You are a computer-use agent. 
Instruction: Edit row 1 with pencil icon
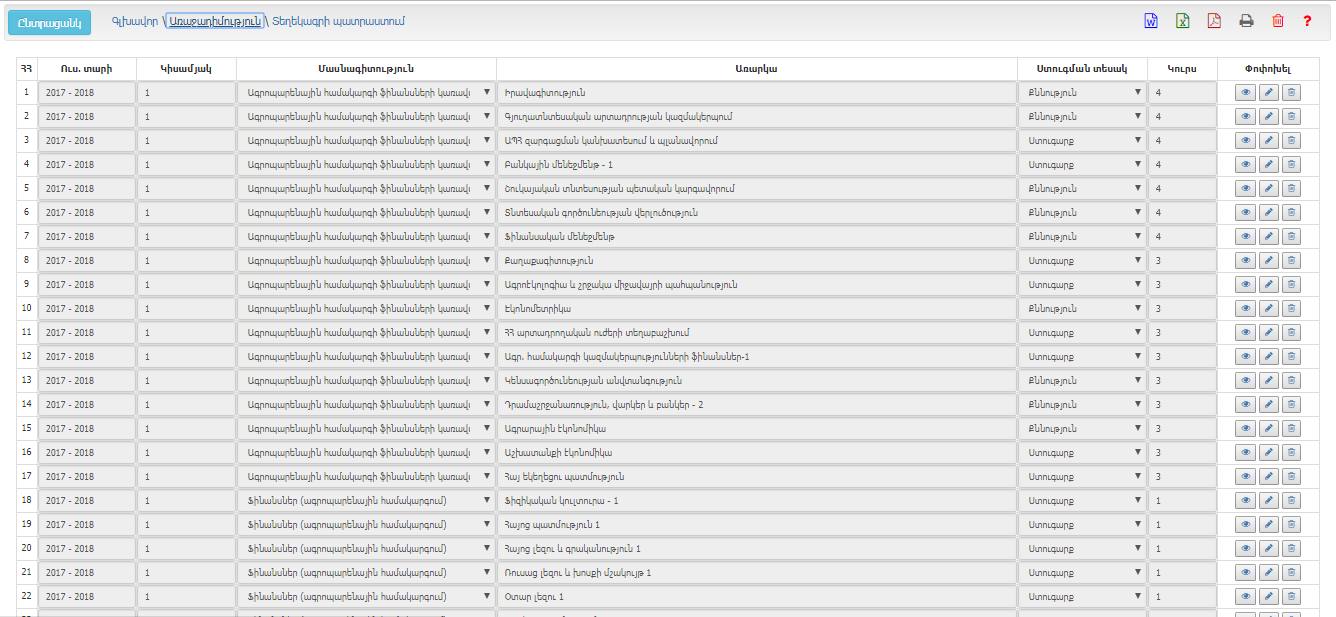coord(1268,93)
